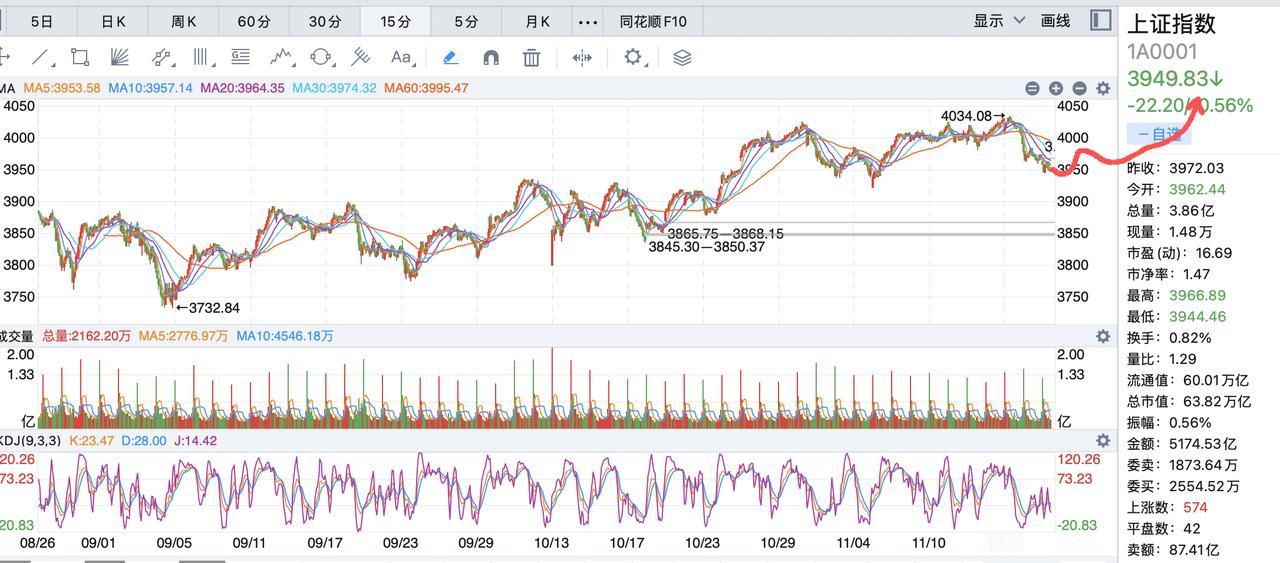Switch to the 月K tab

(537, 21)
